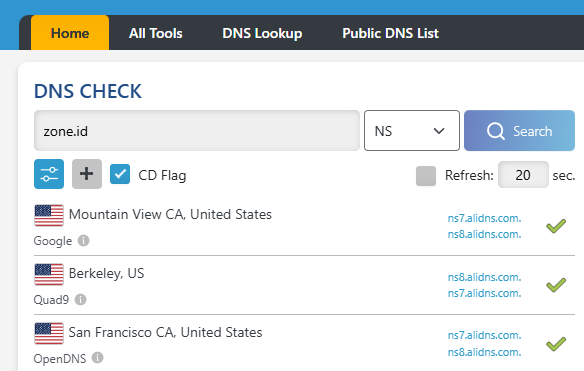Click Mountain View CA, United States text
Viewport: 584px width, 371px height.
[x=170, y=215]
